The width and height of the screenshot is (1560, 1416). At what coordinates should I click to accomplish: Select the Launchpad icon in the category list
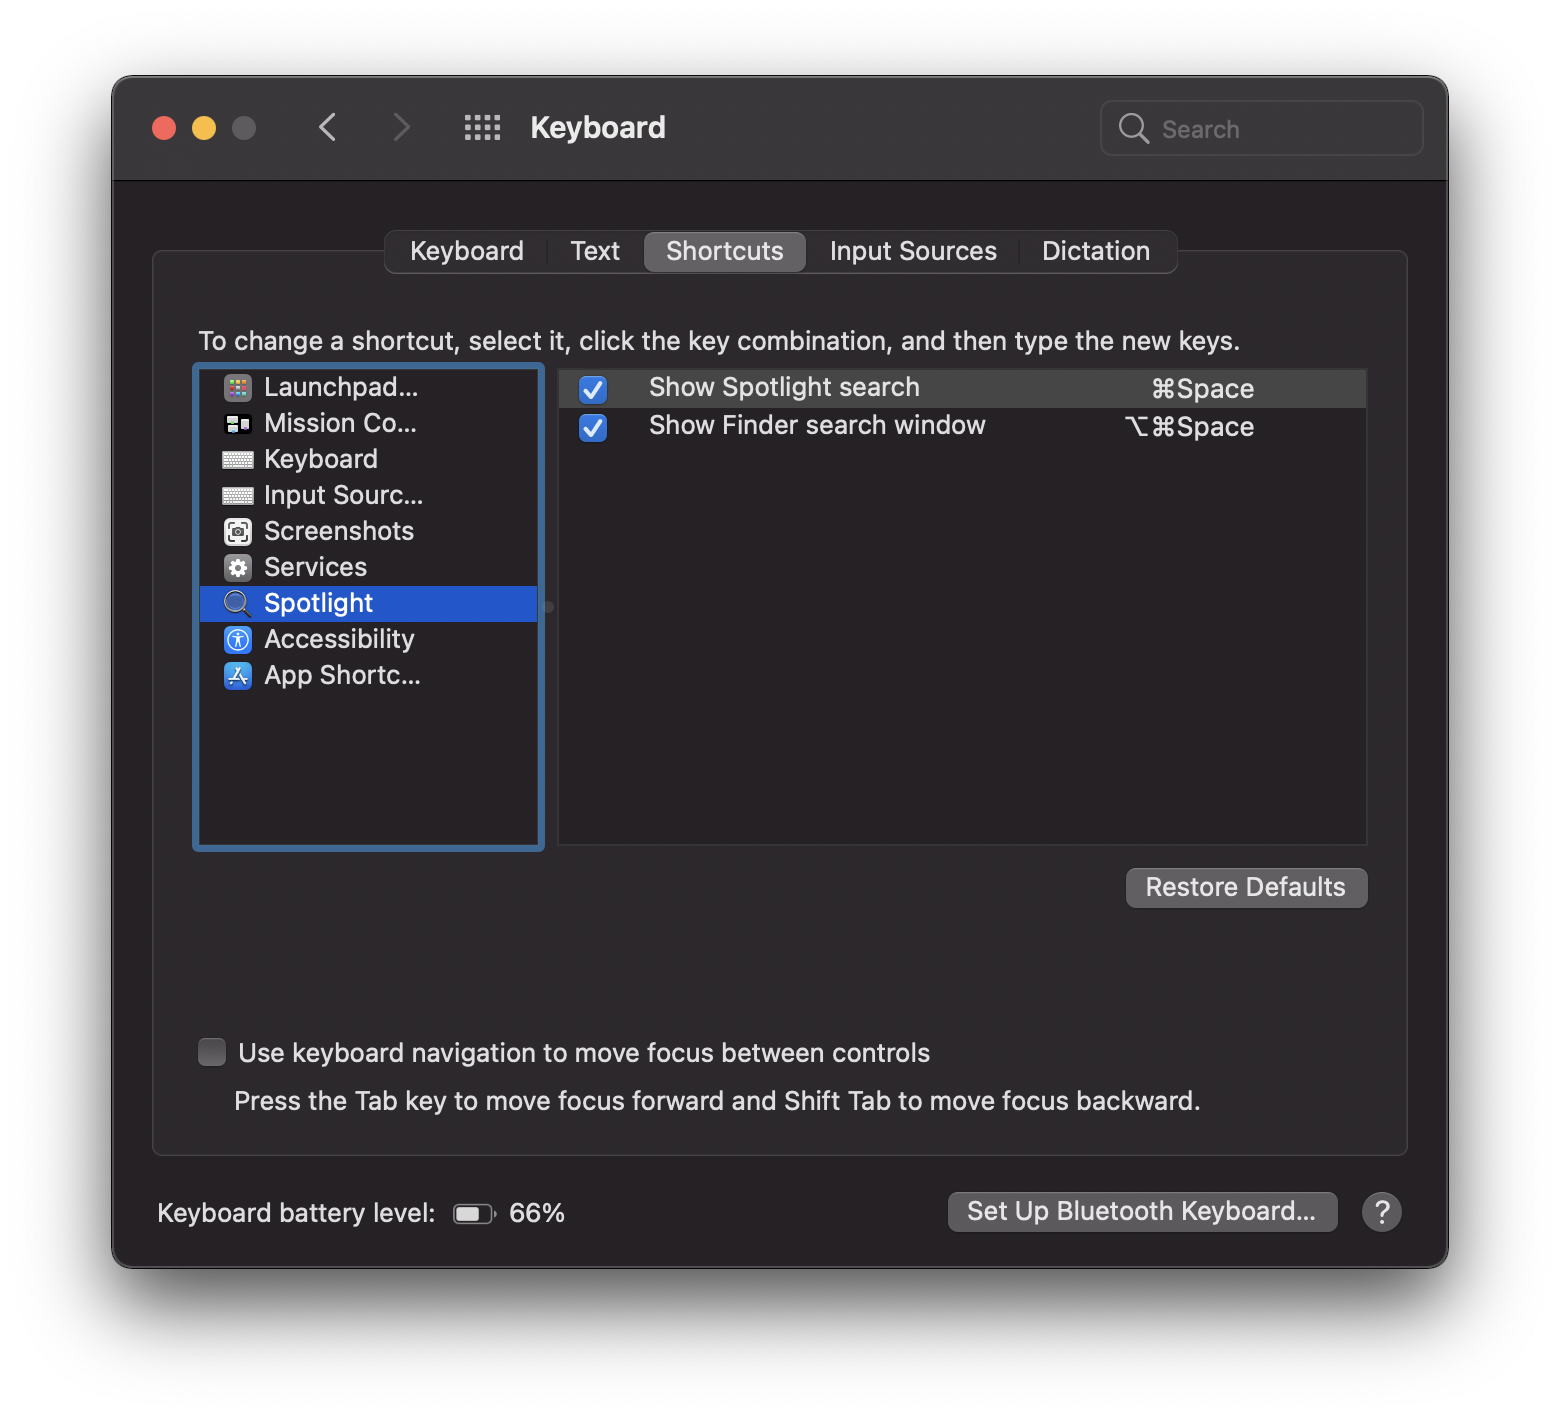tap(237, 387)
